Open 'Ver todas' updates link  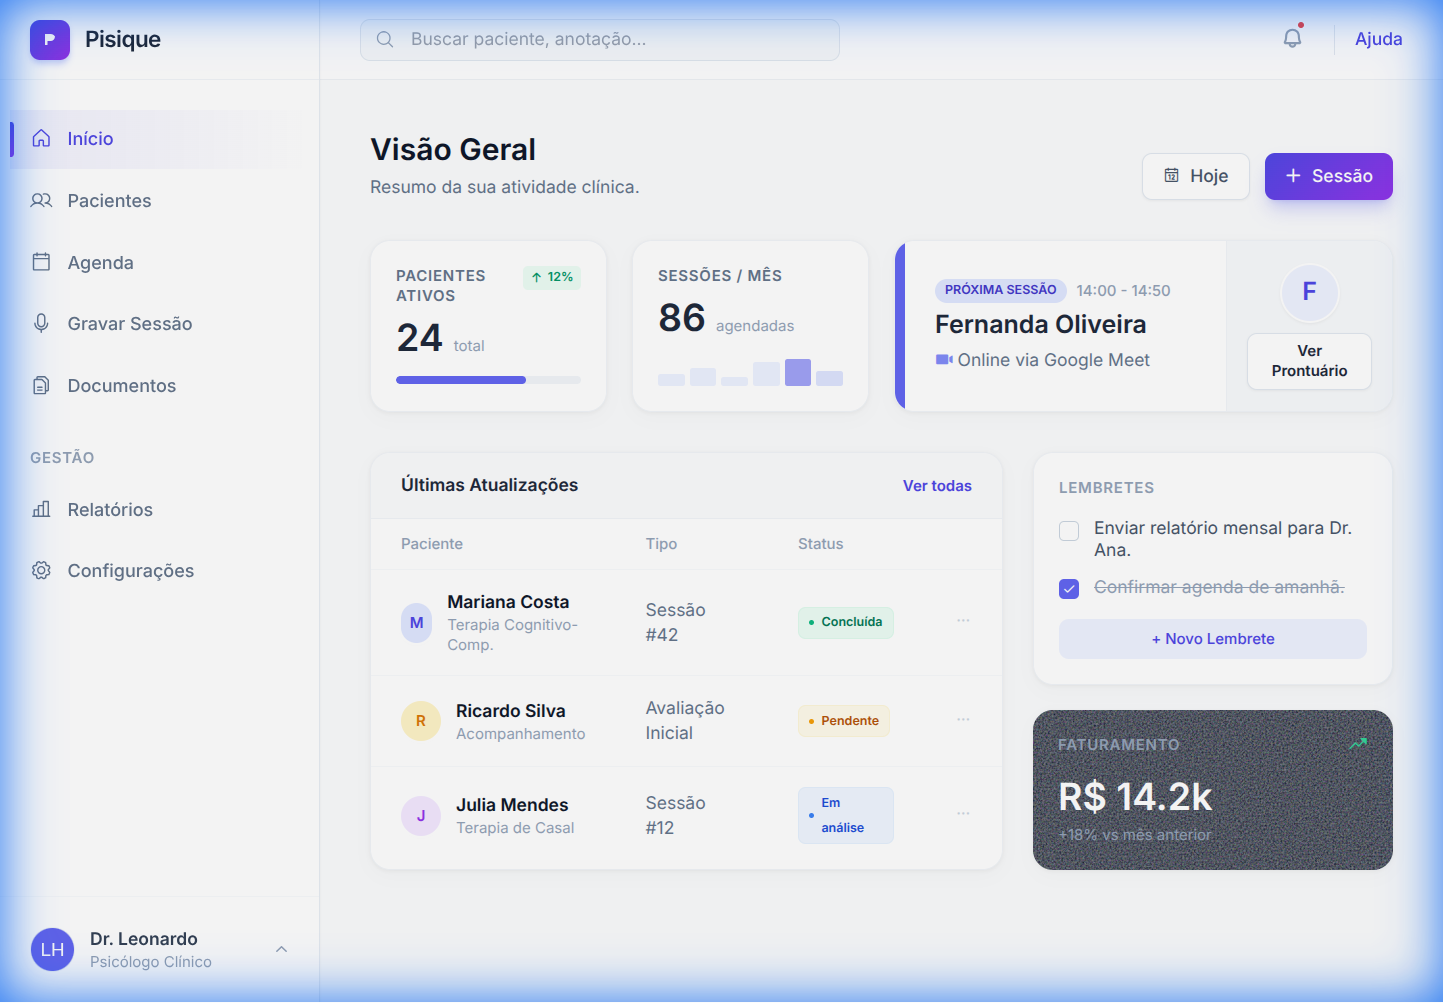click(937, 485)
